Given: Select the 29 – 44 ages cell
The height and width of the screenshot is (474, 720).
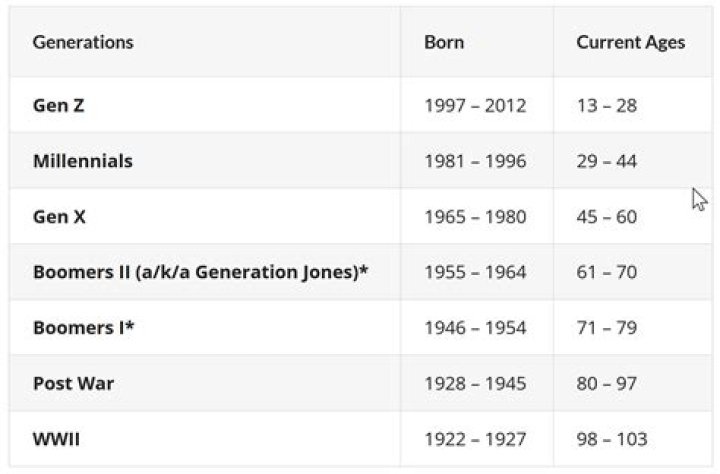Looking at the screenshot, I should click(606, 161).
